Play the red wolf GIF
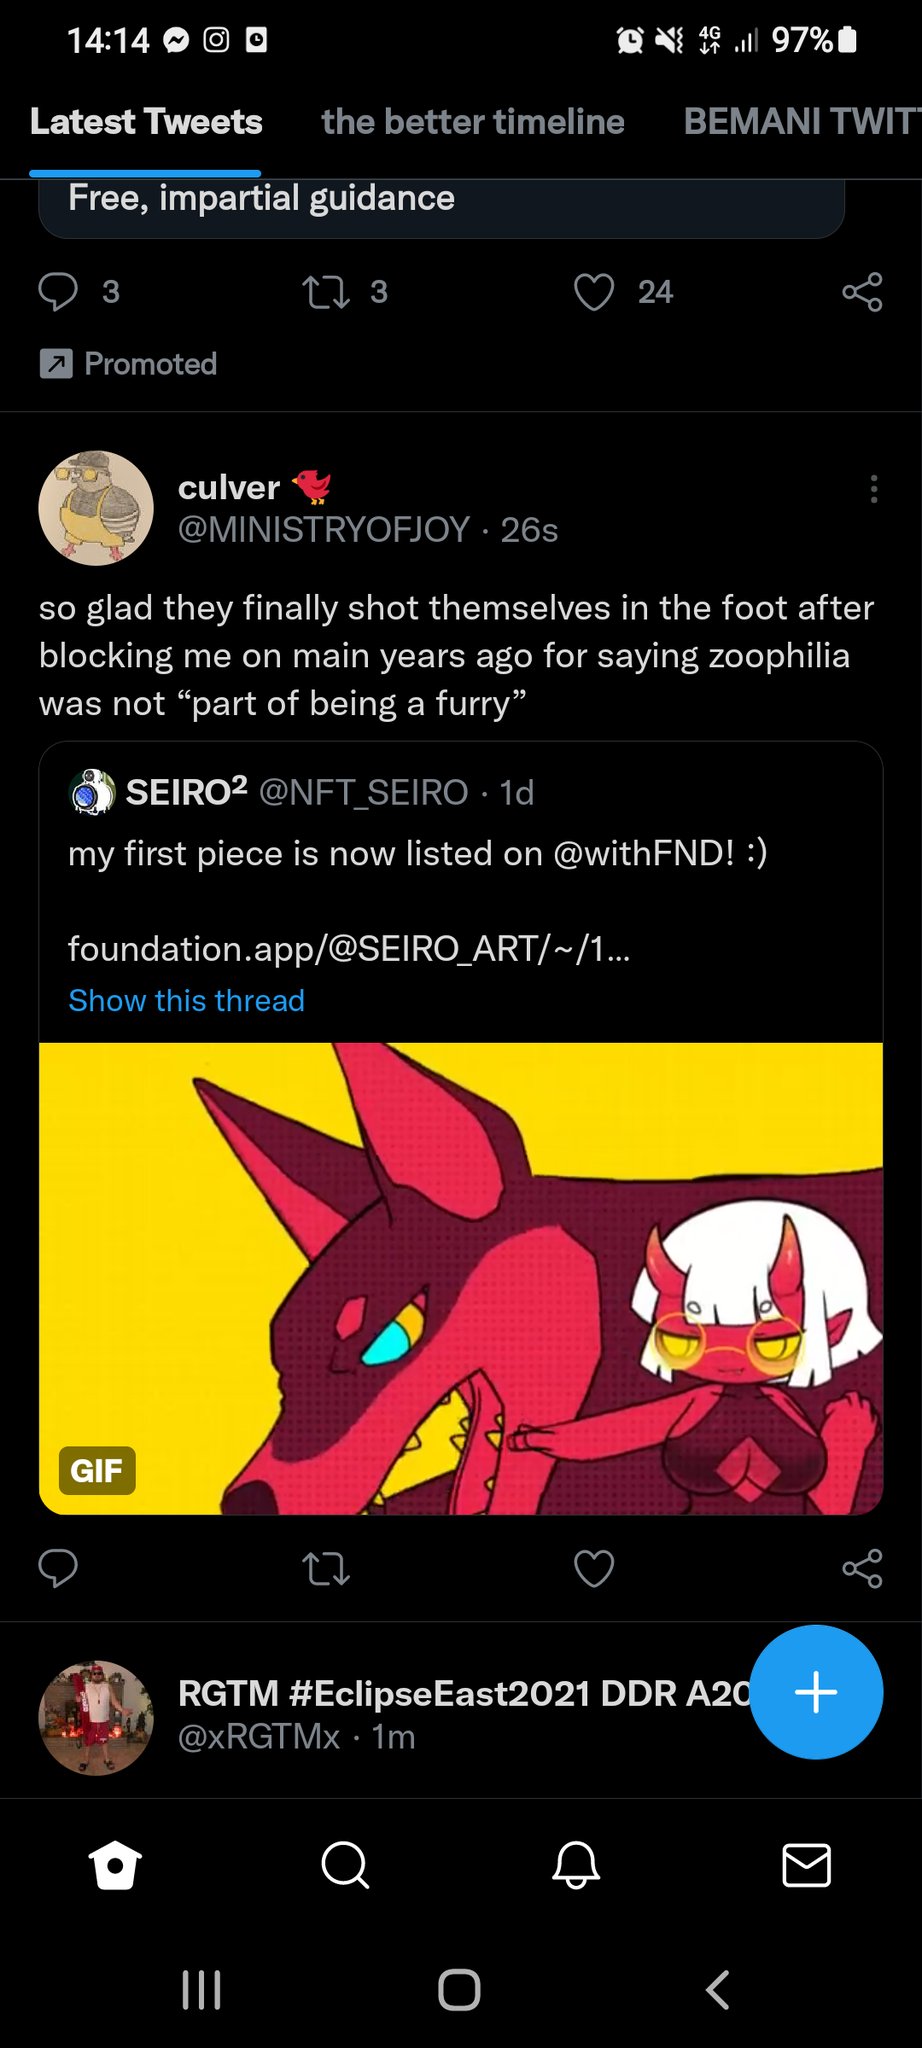The image size is (922, 2048). [461, 1278]
